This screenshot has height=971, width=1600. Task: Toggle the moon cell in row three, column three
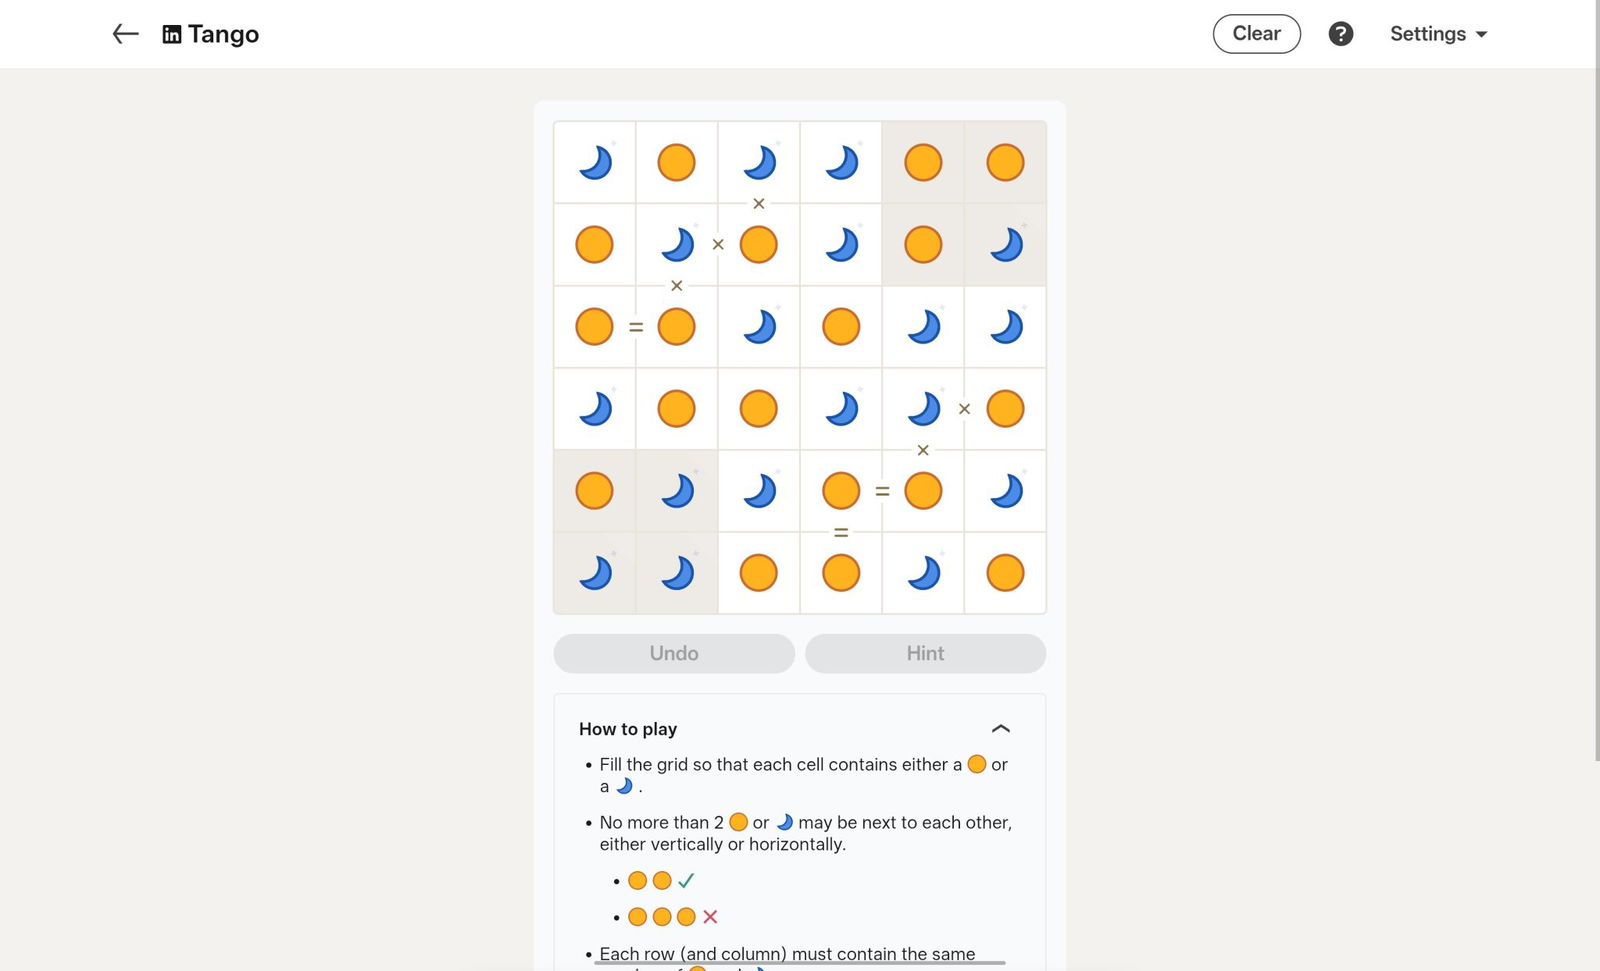tap(759, 326)
